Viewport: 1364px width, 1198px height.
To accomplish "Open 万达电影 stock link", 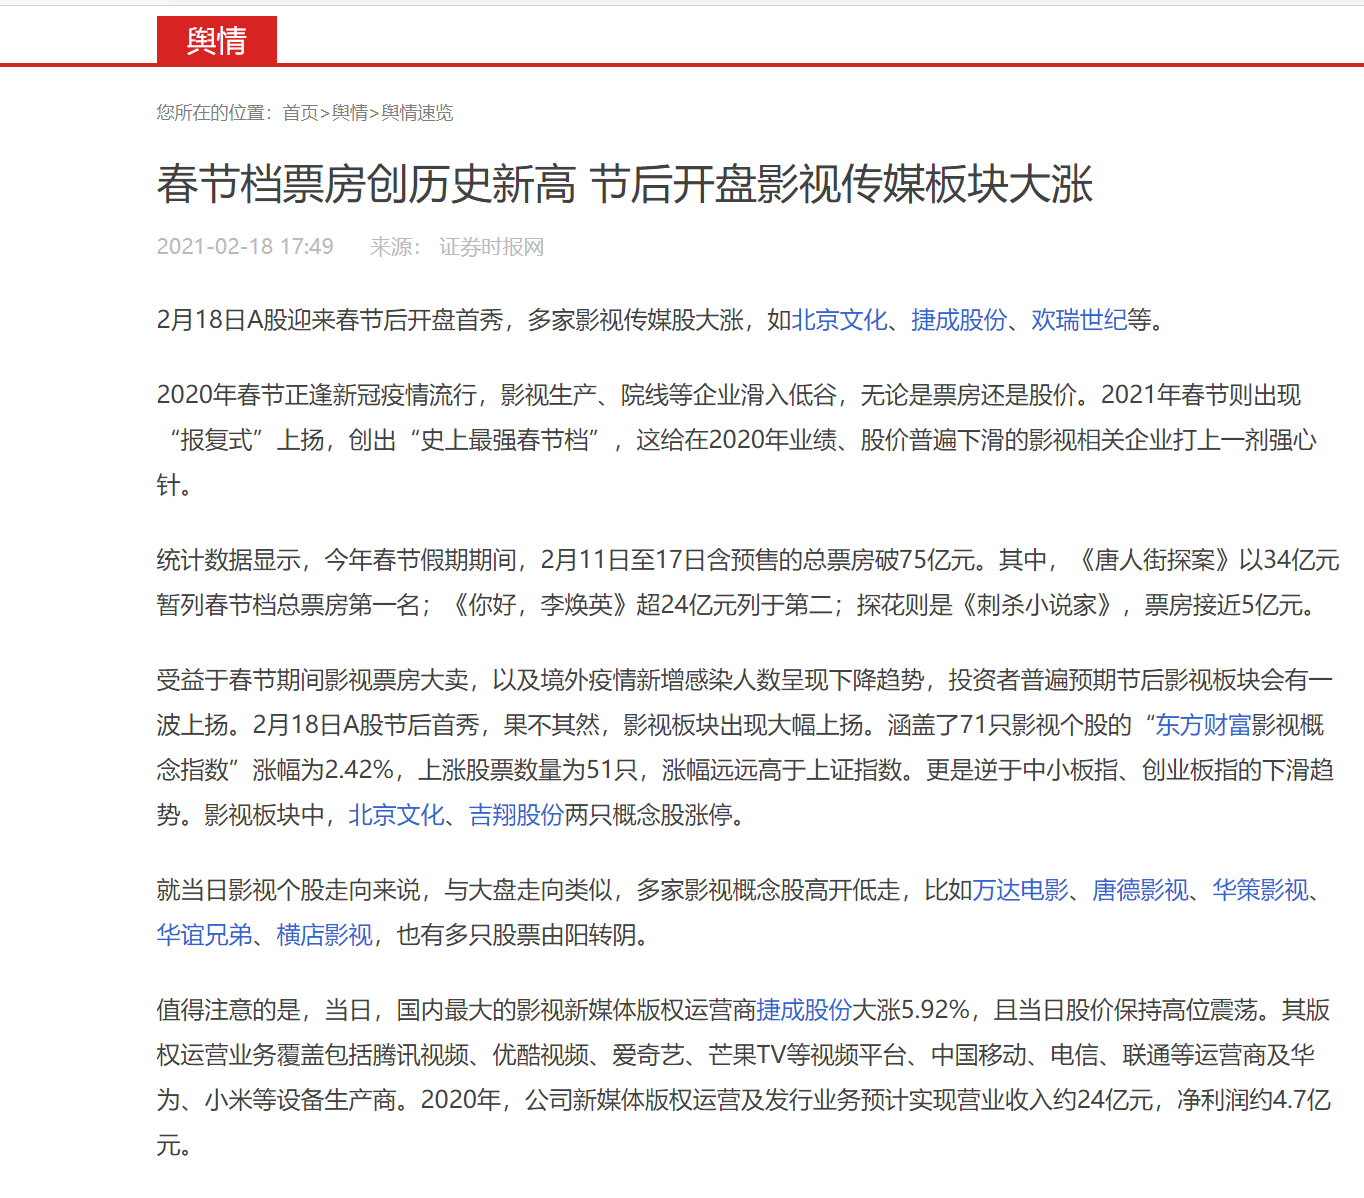I will point(1020,890).
